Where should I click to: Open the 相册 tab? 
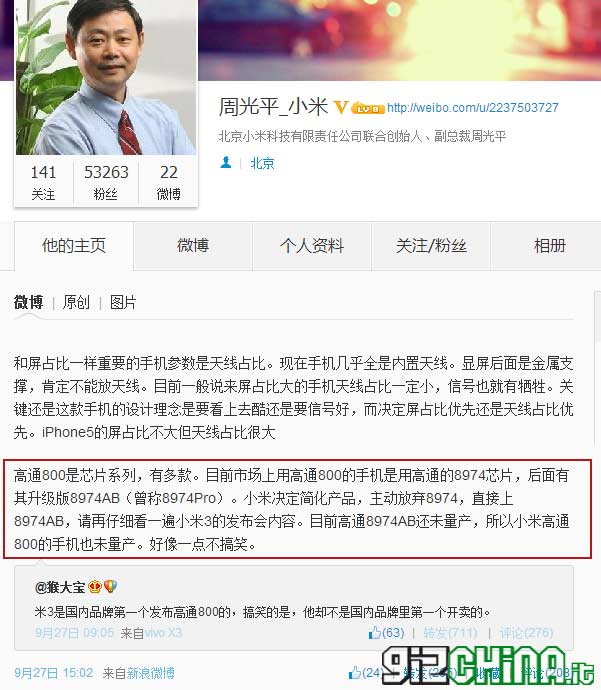coord(549,246)
